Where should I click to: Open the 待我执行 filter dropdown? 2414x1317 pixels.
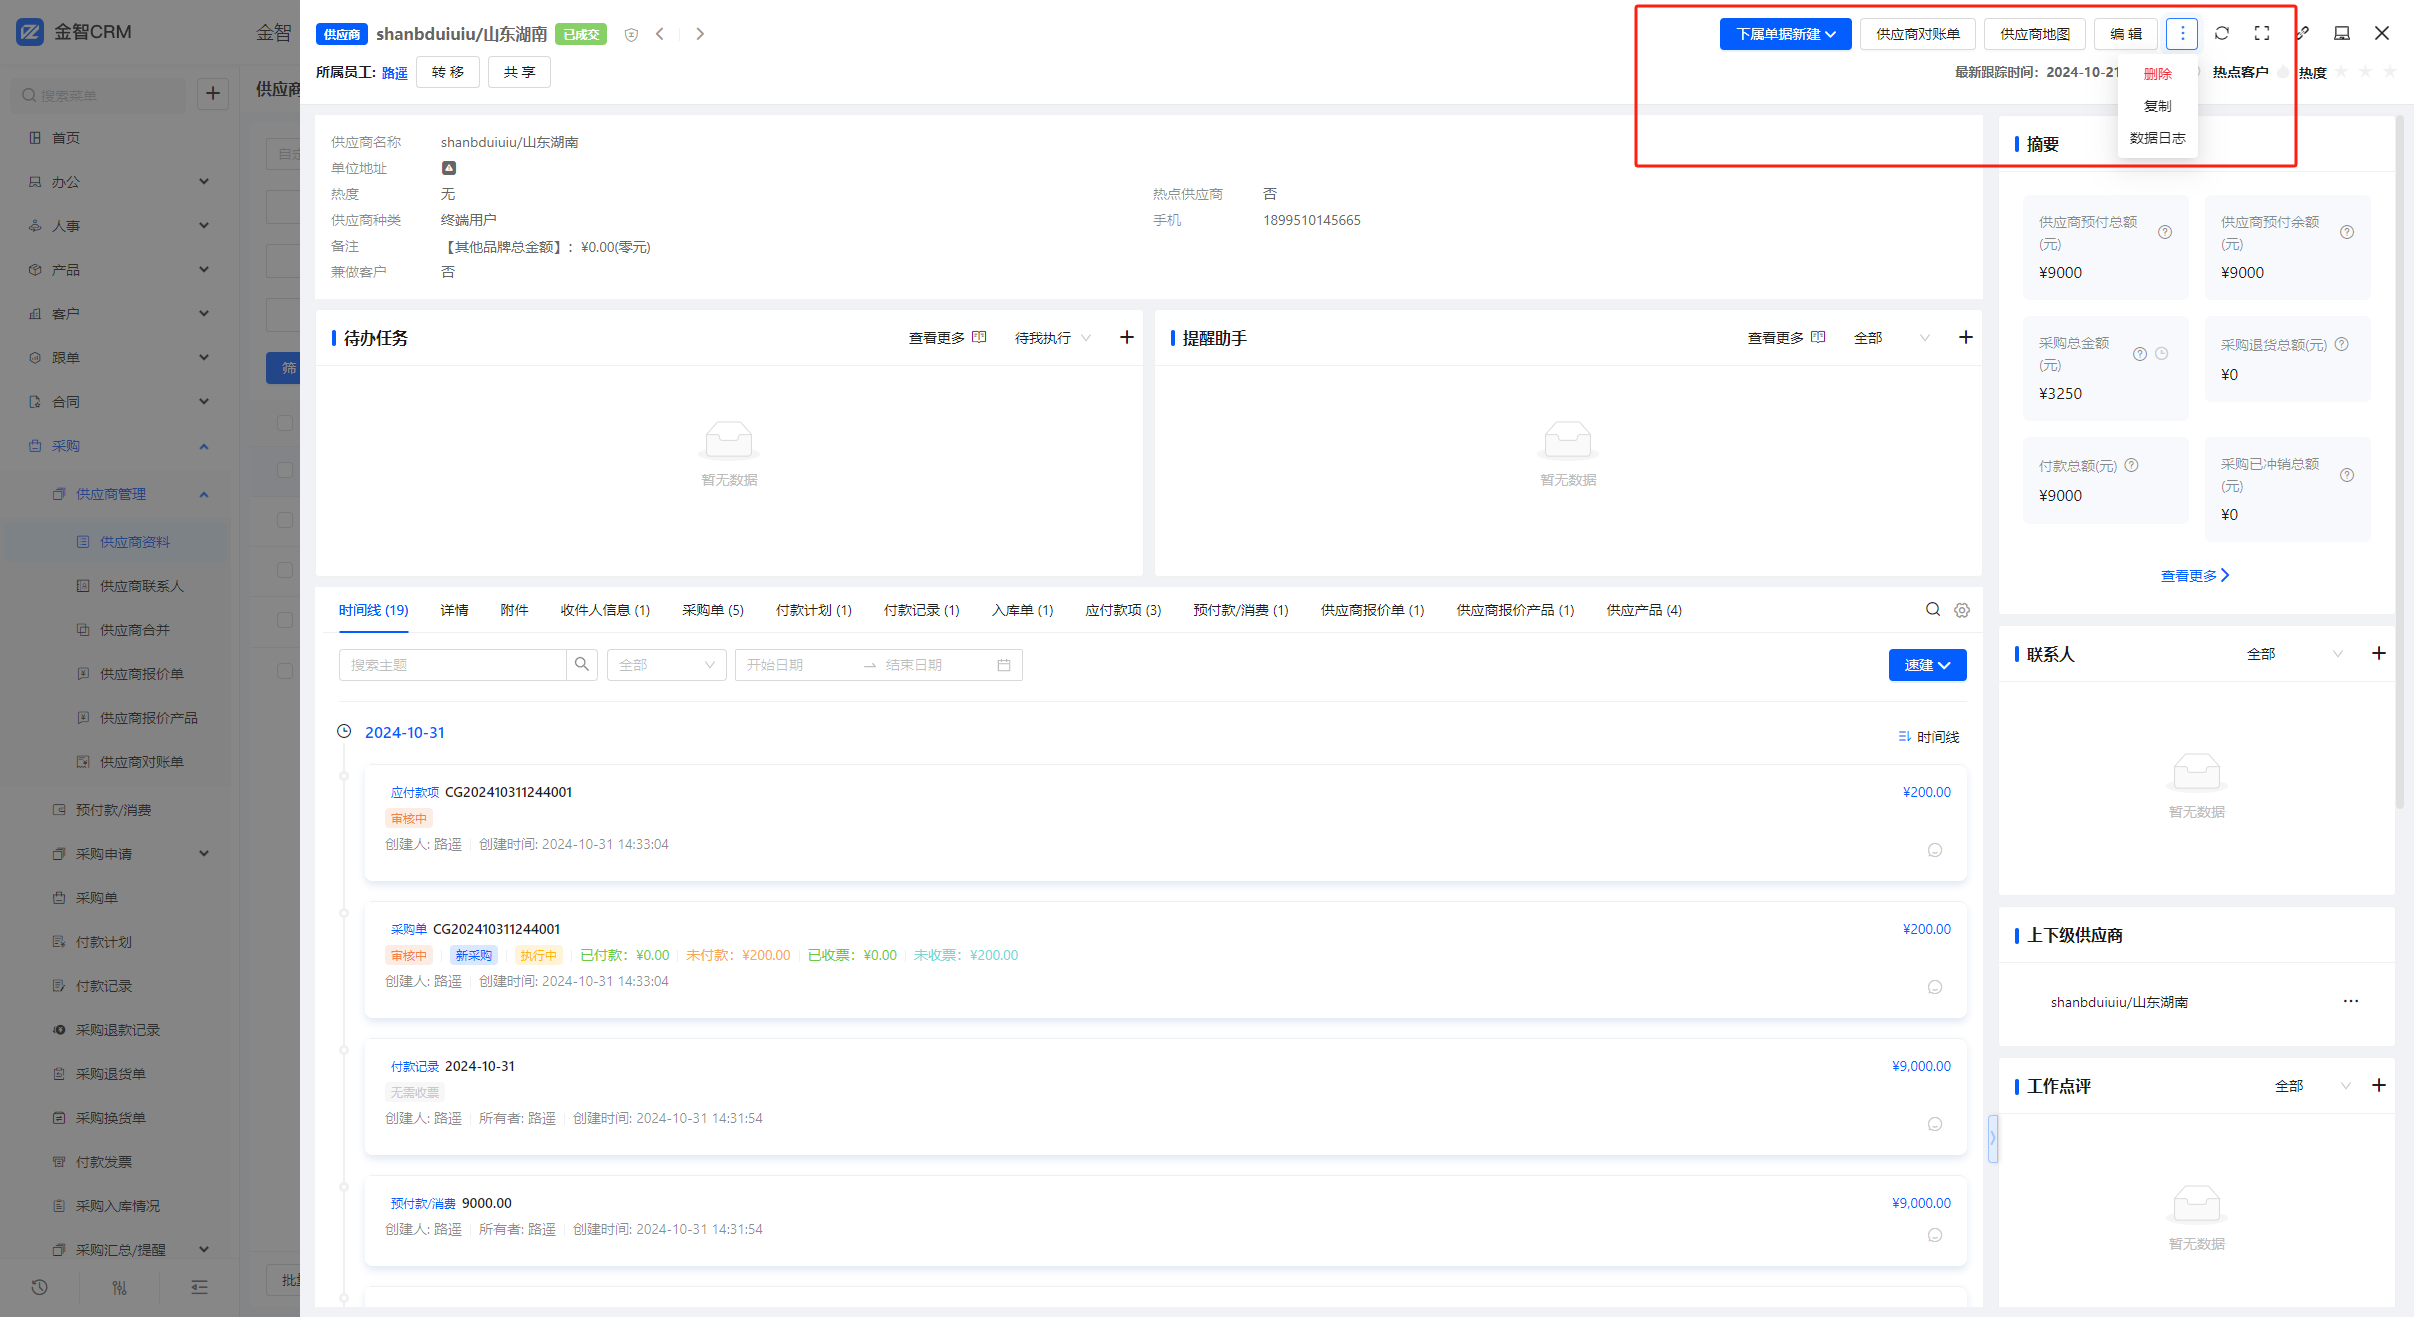point(1053,338)
